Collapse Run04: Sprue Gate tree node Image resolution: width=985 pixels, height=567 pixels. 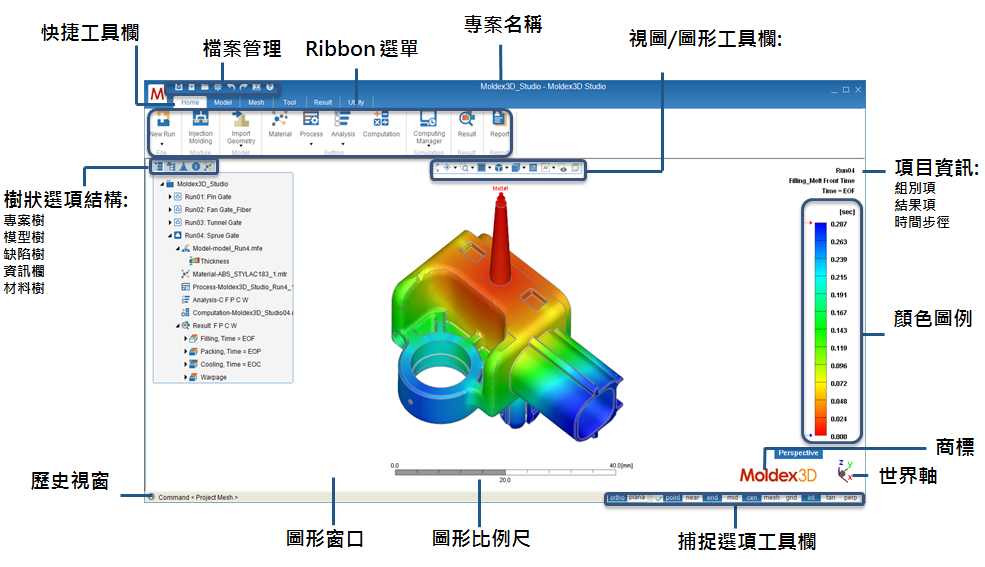pyautogui.click(x=170, y=235)
